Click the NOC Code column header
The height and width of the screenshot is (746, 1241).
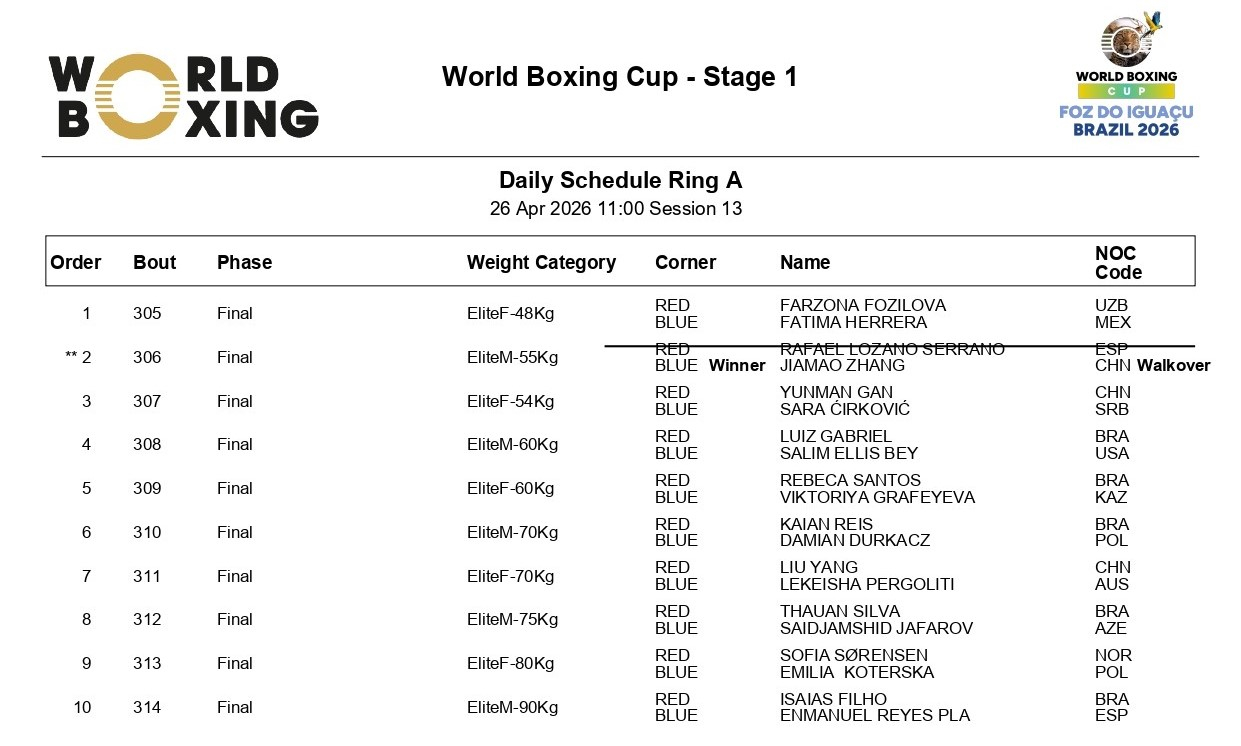click(1116, 262)
